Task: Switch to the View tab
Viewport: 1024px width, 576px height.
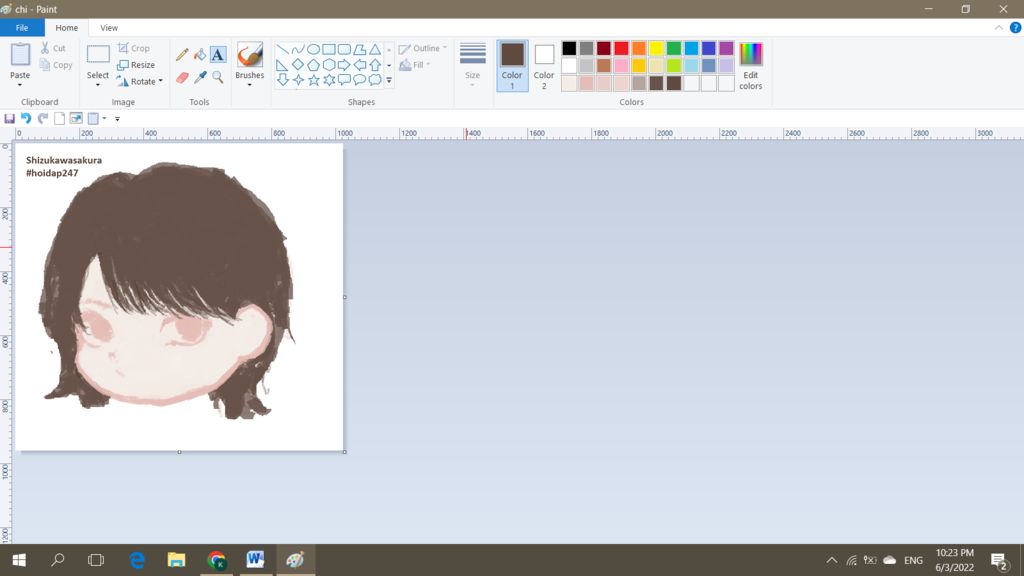Action: point(109,27)
